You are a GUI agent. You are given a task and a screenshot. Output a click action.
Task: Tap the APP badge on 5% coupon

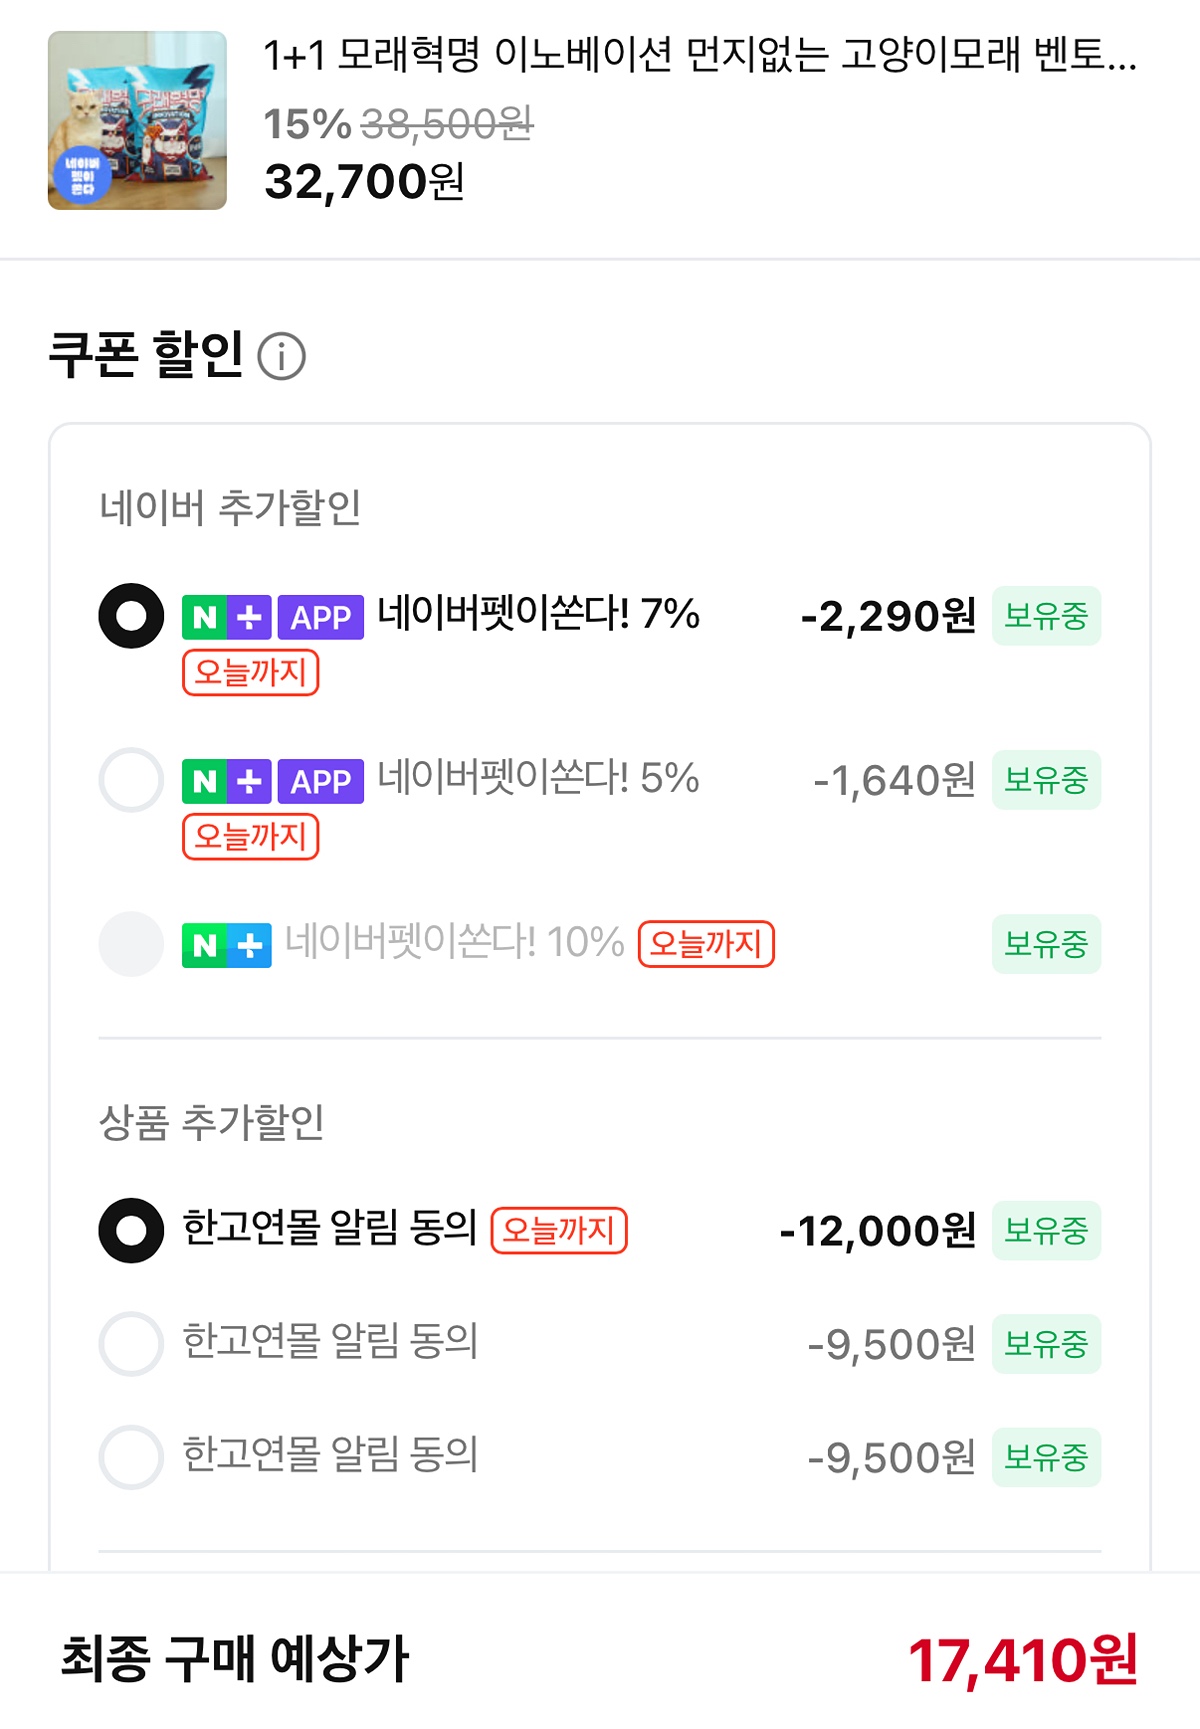pos(320,781)
